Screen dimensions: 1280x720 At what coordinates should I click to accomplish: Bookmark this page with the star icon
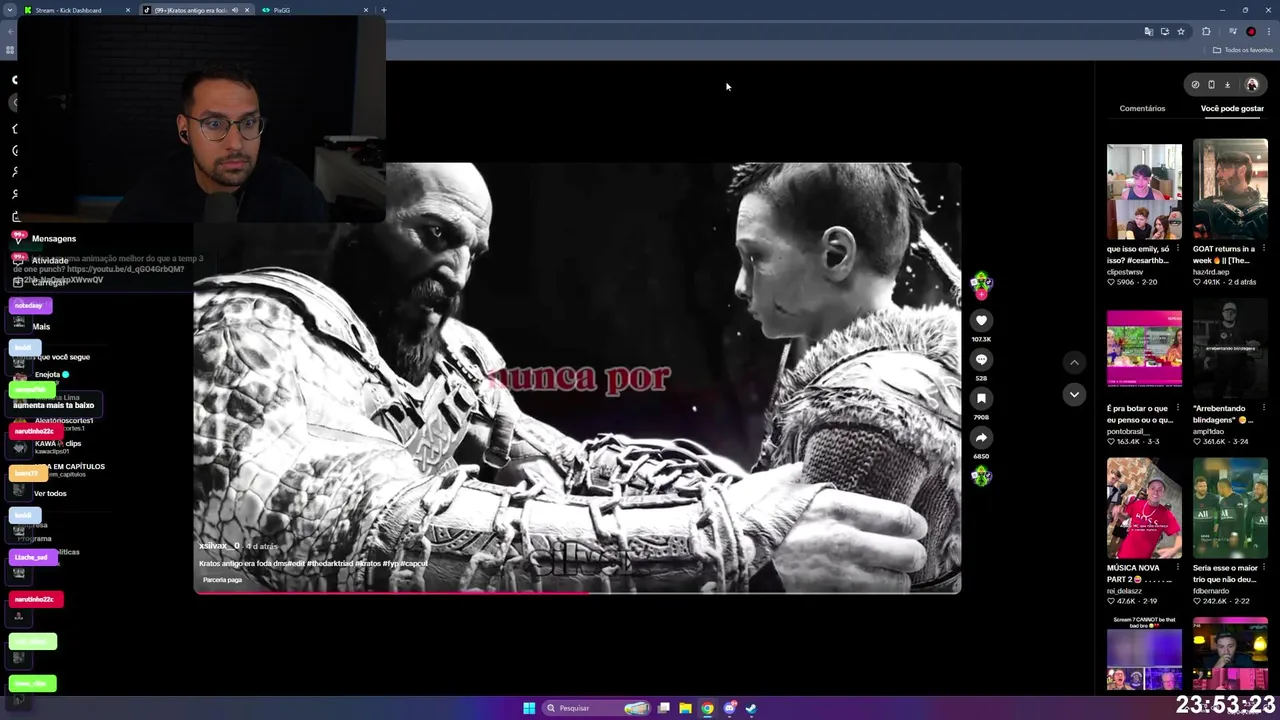1181,31
